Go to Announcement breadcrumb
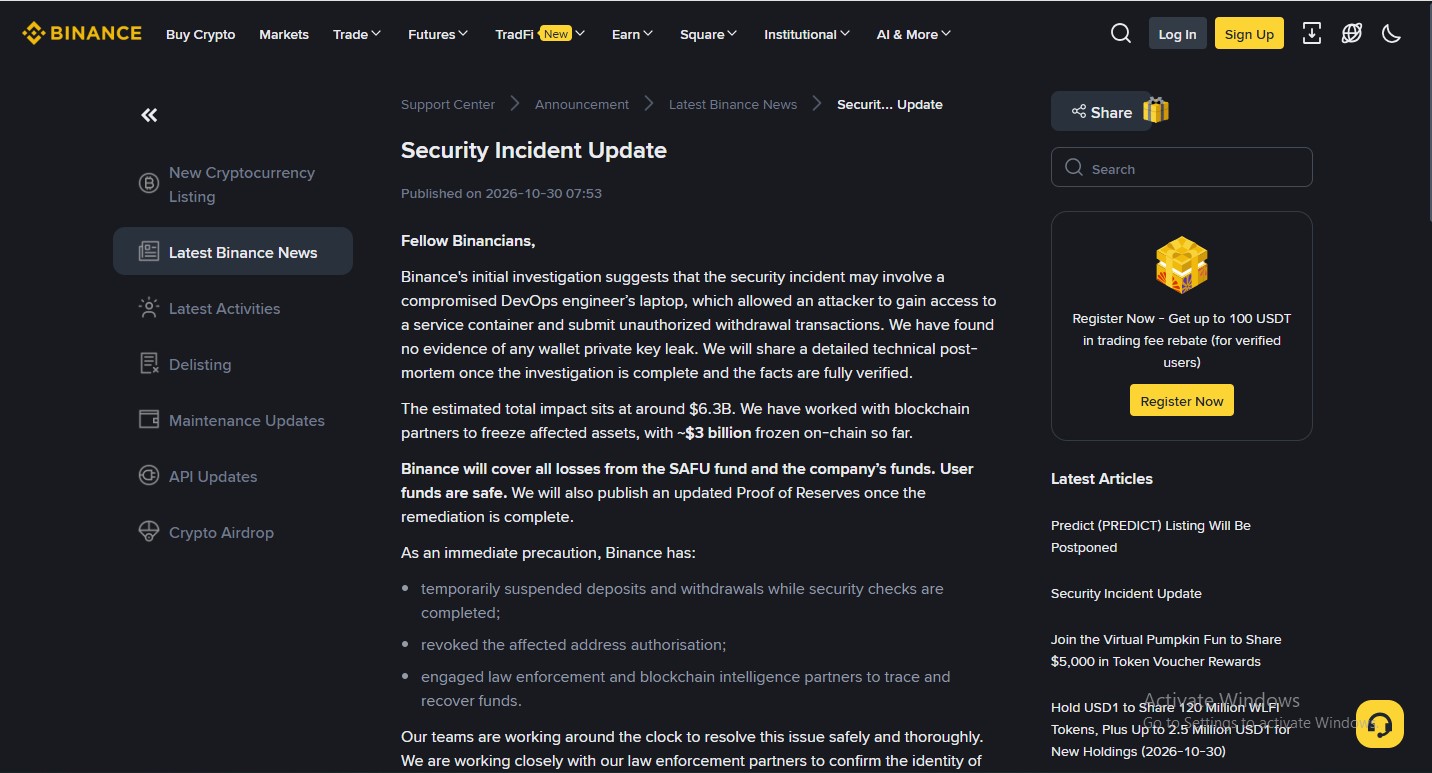The width and height of the screenshot is (1432, 773). (x=582, y=104)
